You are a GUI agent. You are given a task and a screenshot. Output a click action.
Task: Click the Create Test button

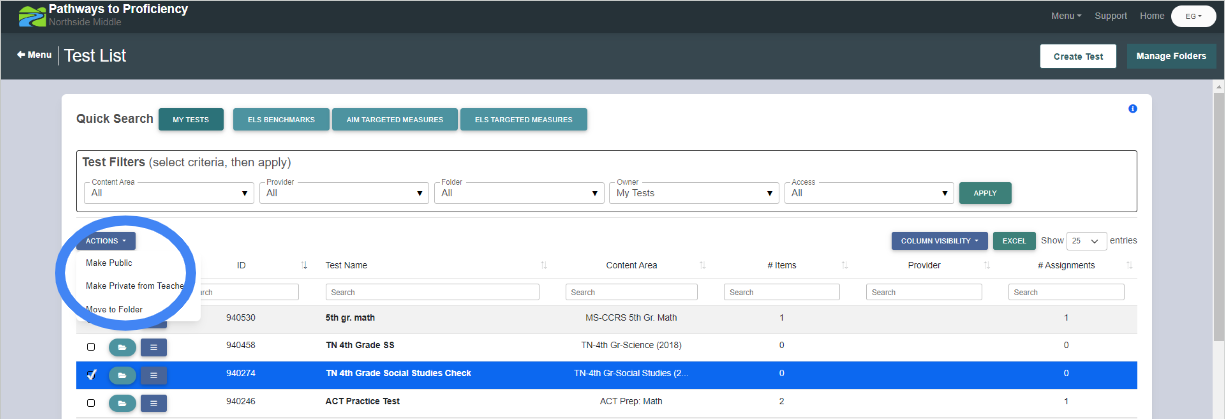tap(1078, 56)
